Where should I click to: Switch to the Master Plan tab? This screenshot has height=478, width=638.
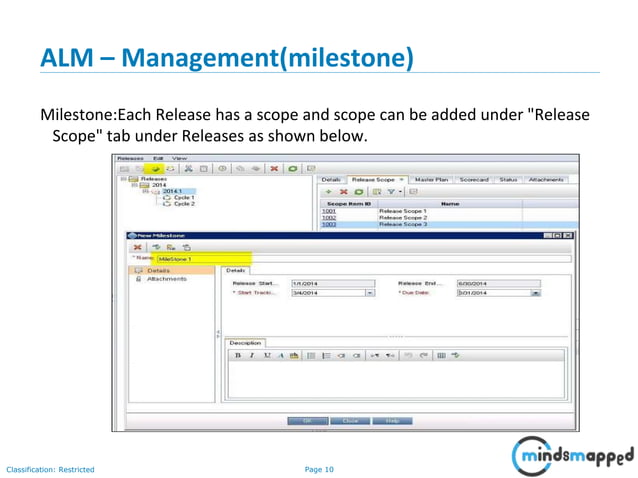click(431, 179)
